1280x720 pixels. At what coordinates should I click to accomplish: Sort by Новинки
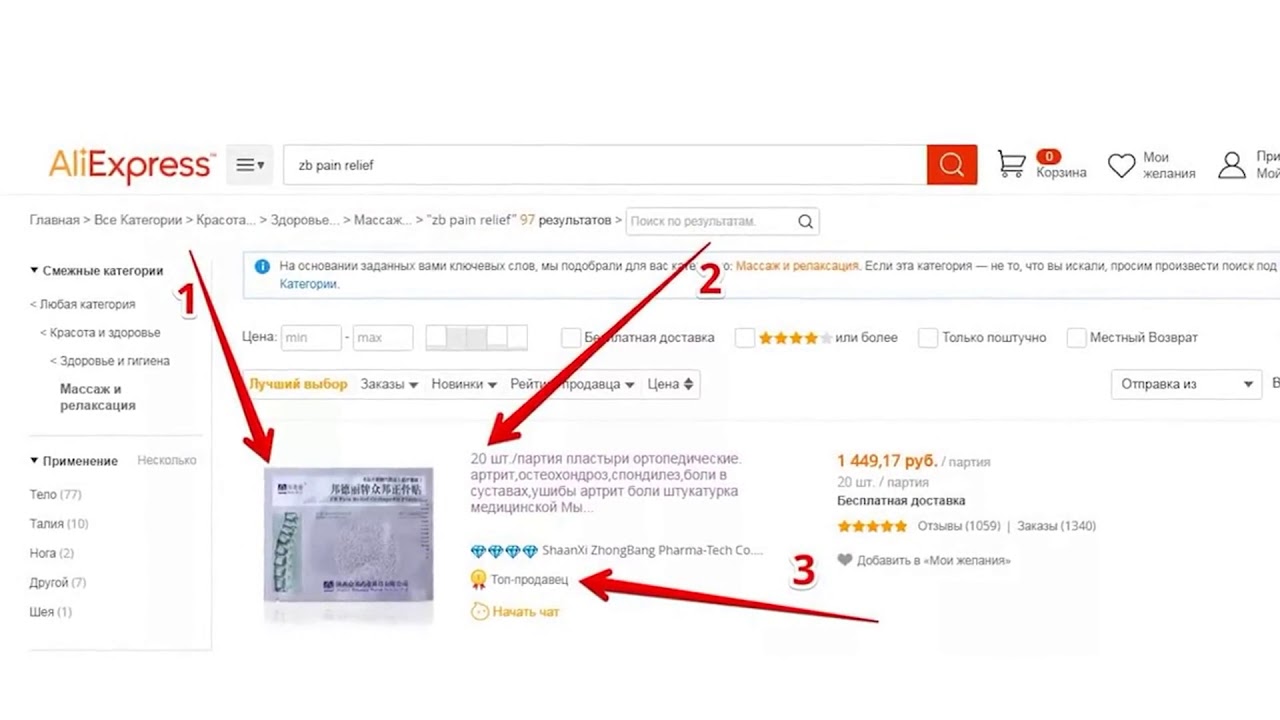click(x=464, y=384)
